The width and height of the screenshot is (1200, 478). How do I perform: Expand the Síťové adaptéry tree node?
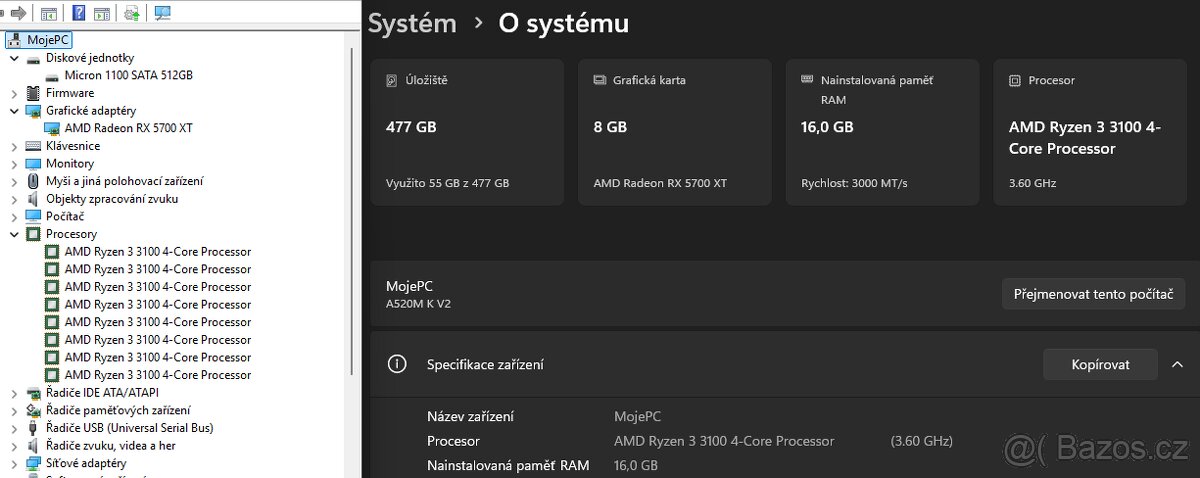point(14,463)
